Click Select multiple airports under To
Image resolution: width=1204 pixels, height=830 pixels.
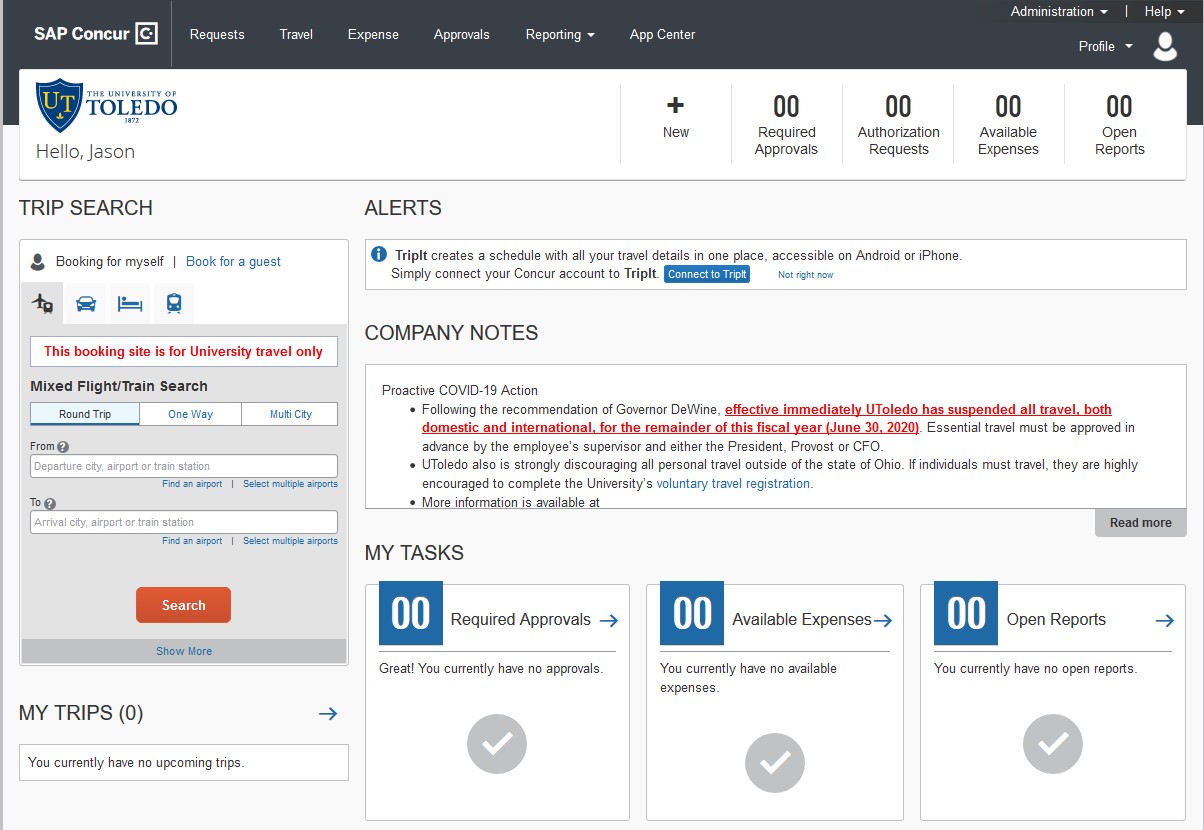click(290, 541)
